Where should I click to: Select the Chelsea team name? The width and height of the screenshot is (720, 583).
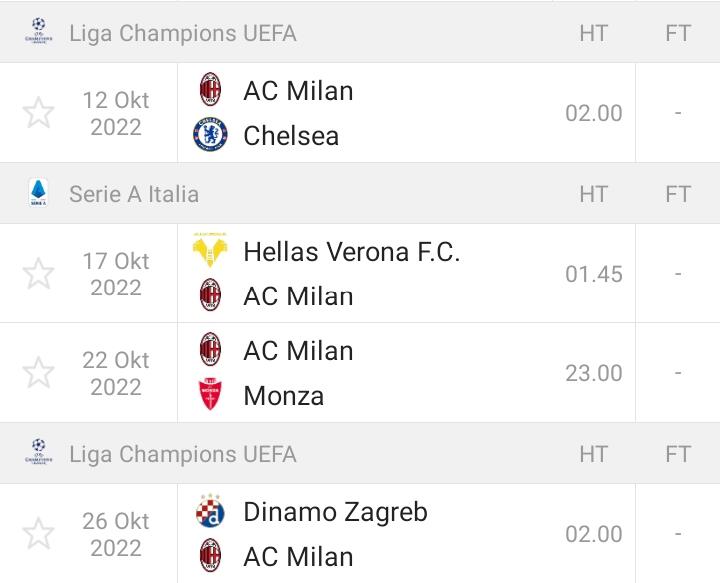(x=291, y=136)
